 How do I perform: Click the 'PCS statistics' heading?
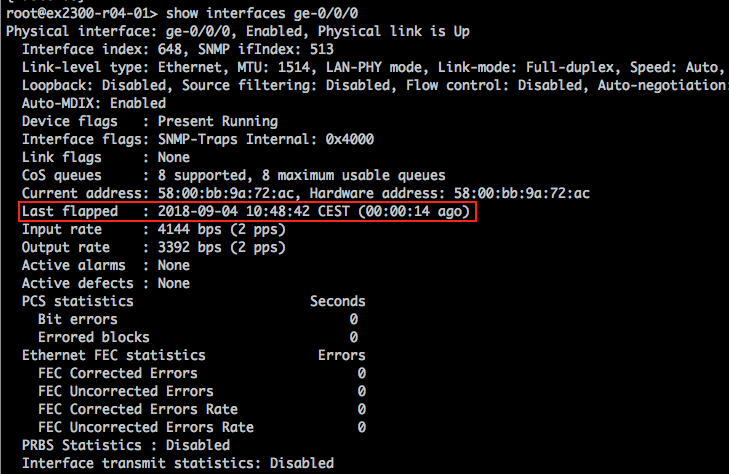click(x=78, y=301)
